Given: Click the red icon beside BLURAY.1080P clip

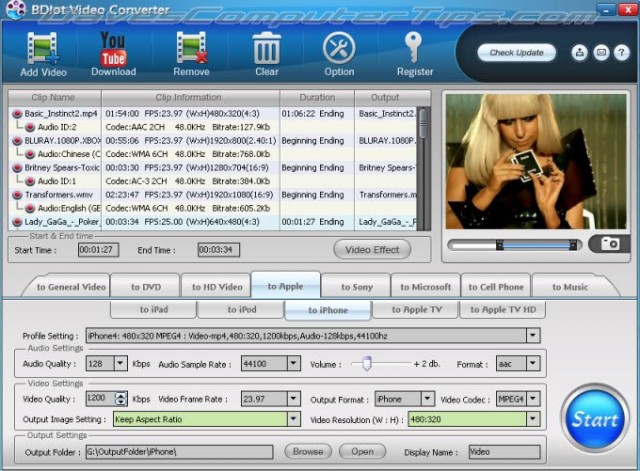Looking at the screenshot, I should pos(17,141).
